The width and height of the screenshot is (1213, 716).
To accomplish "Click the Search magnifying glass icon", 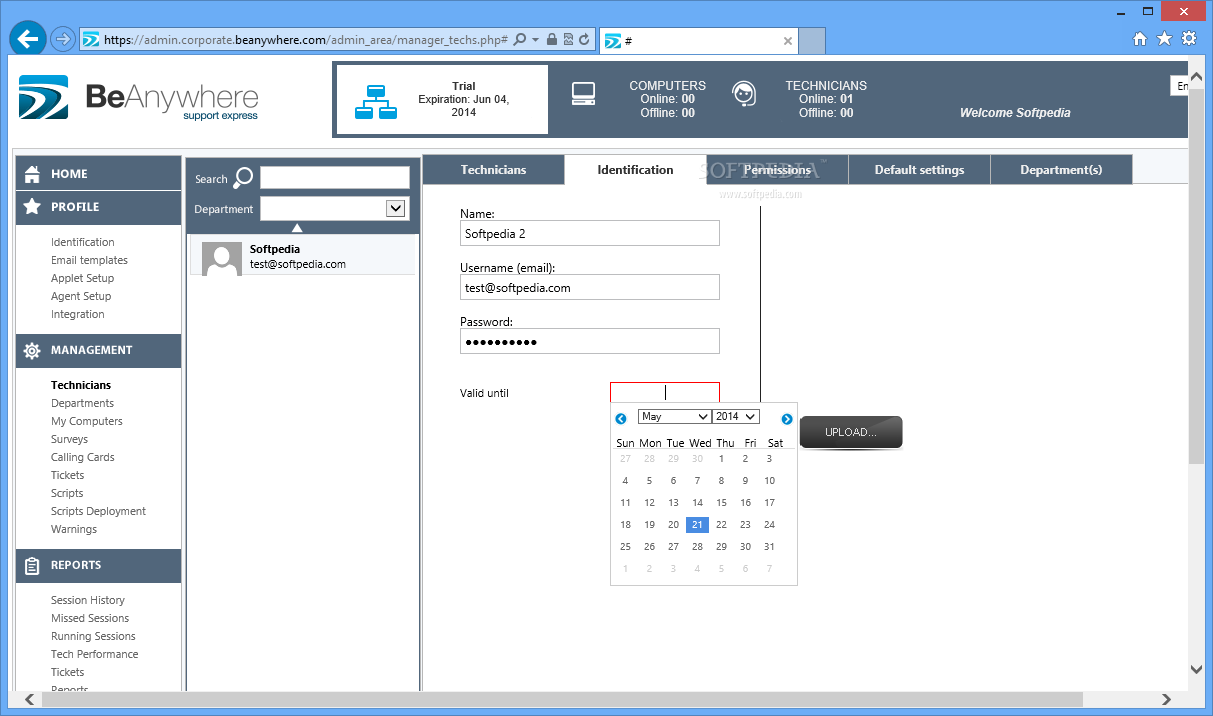I will (243, 178).
